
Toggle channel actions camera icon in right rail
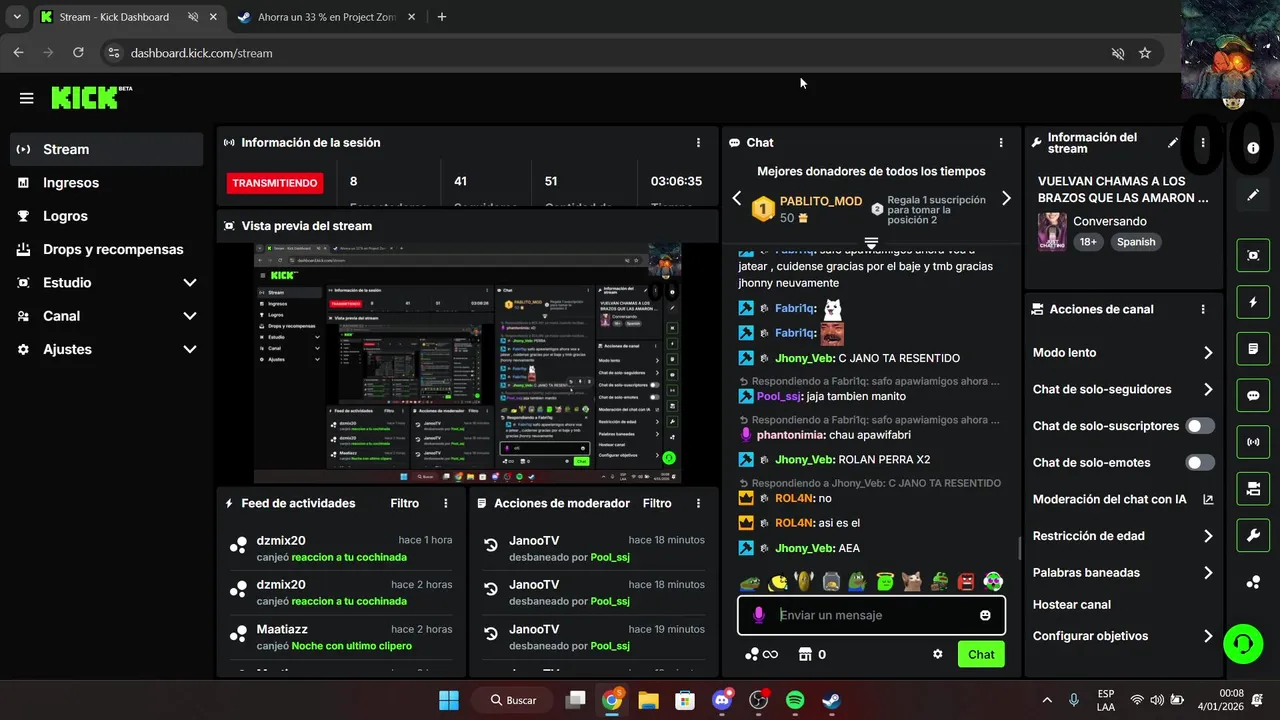1253,489
